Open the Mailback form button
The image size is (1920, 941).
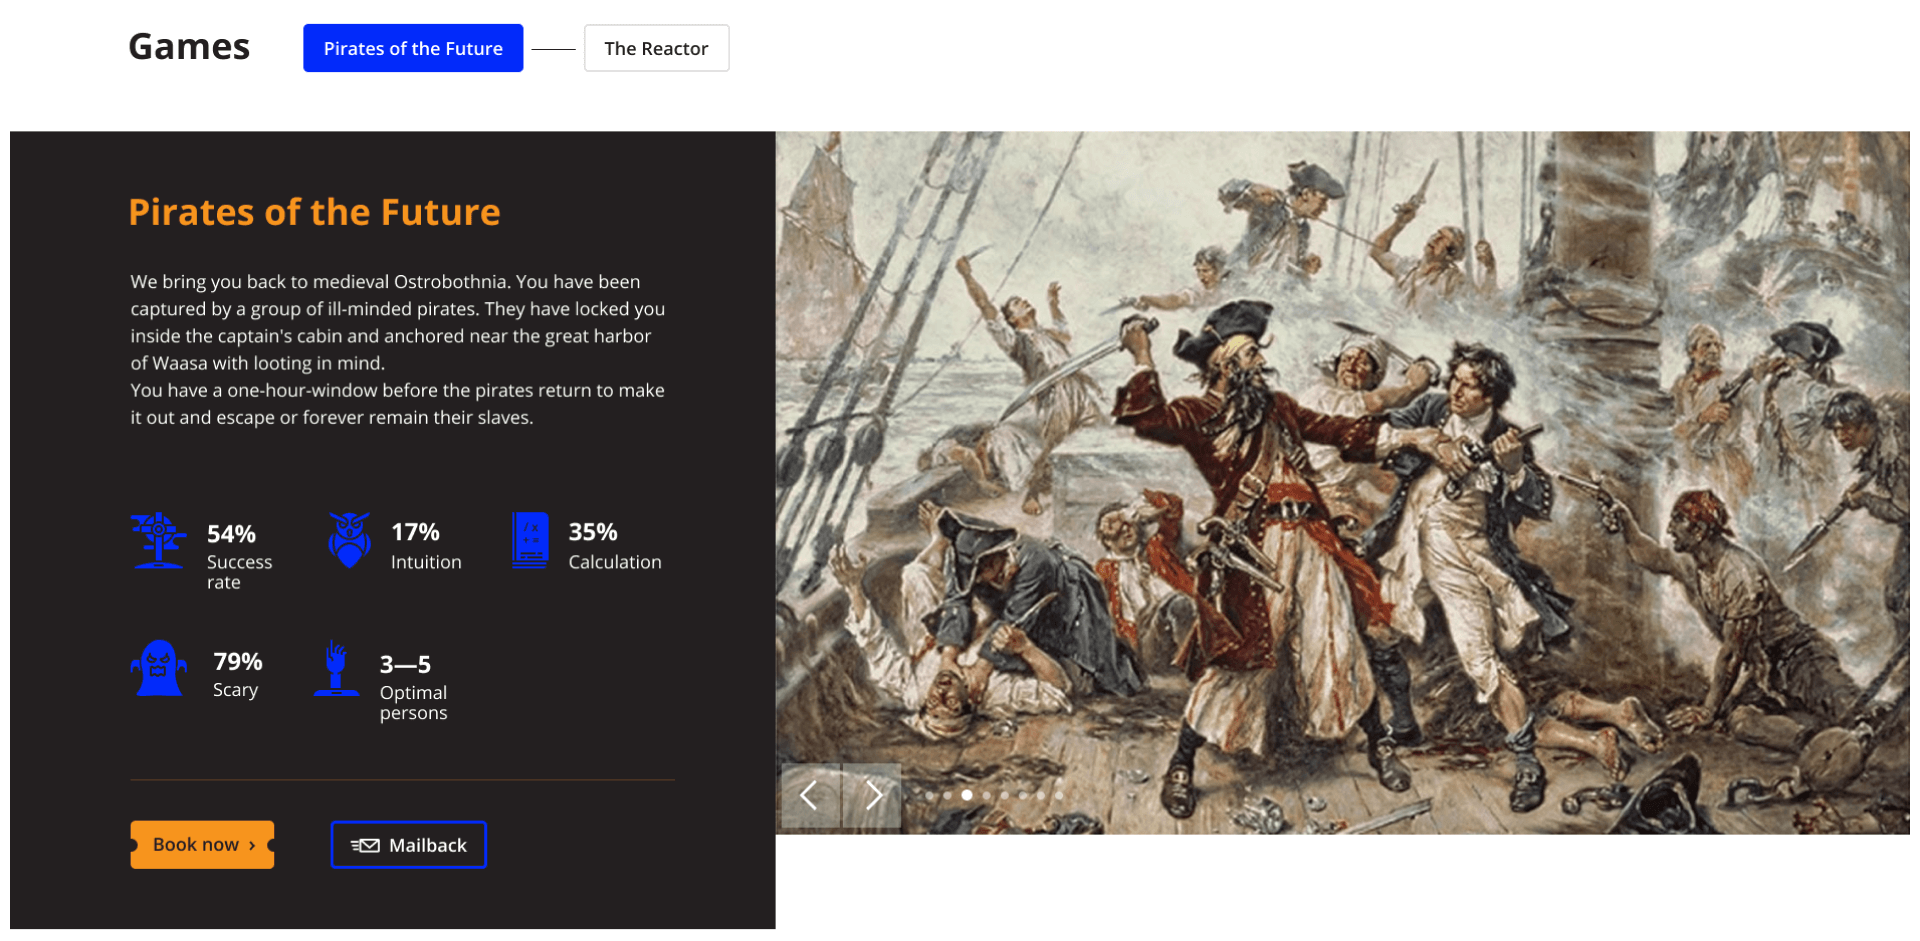(408, 845)
